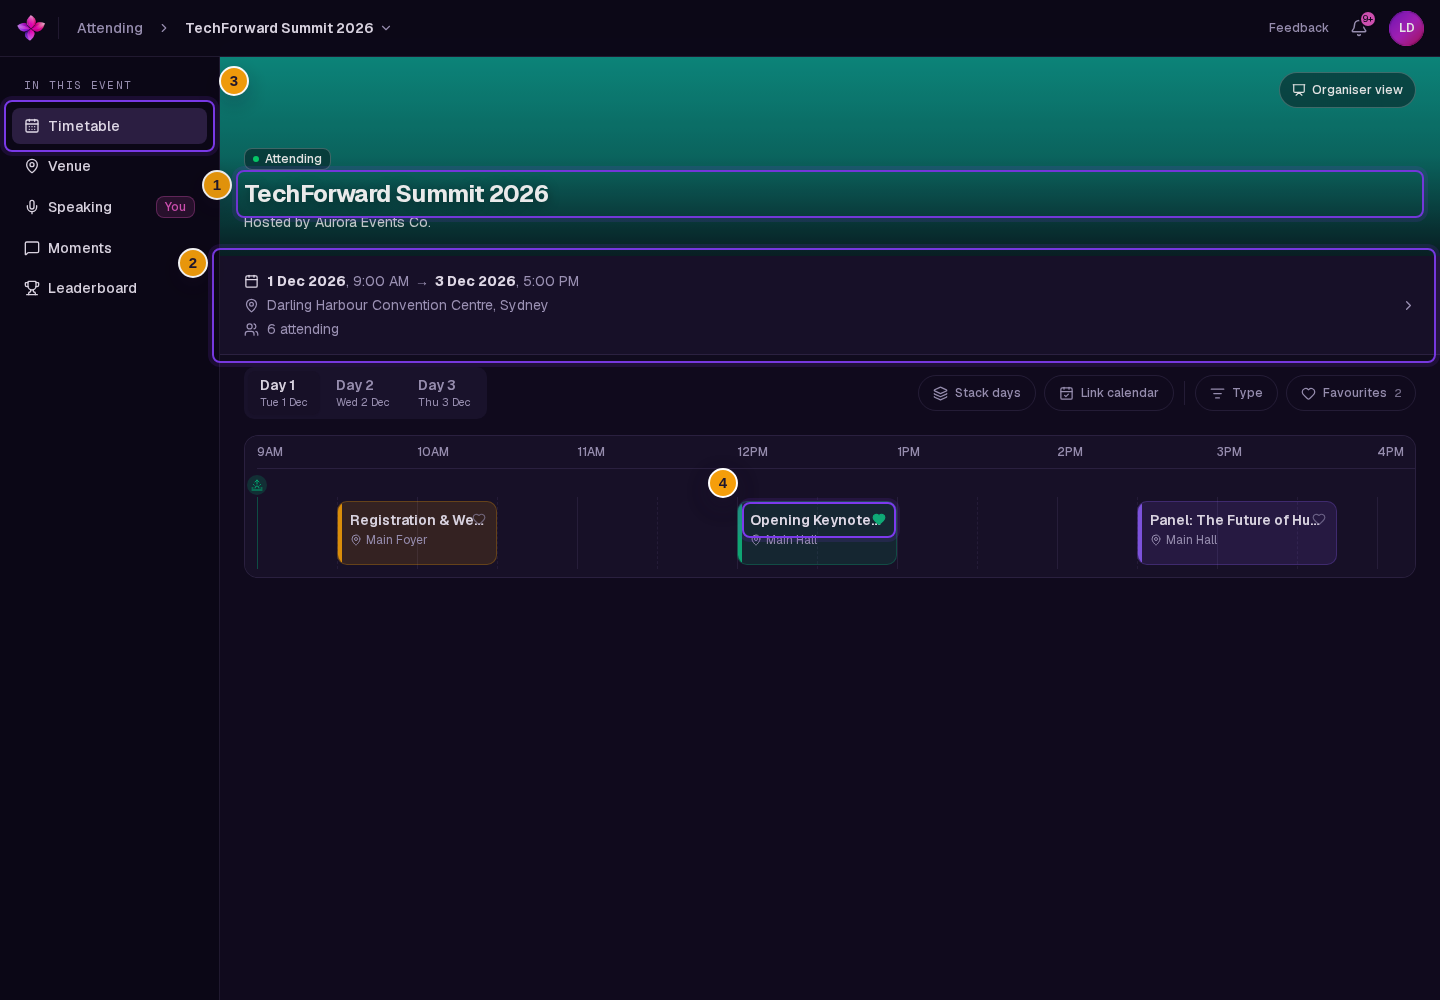
Task: Click the microphone icon beside Speaking
Action: [x=32, y=207]
